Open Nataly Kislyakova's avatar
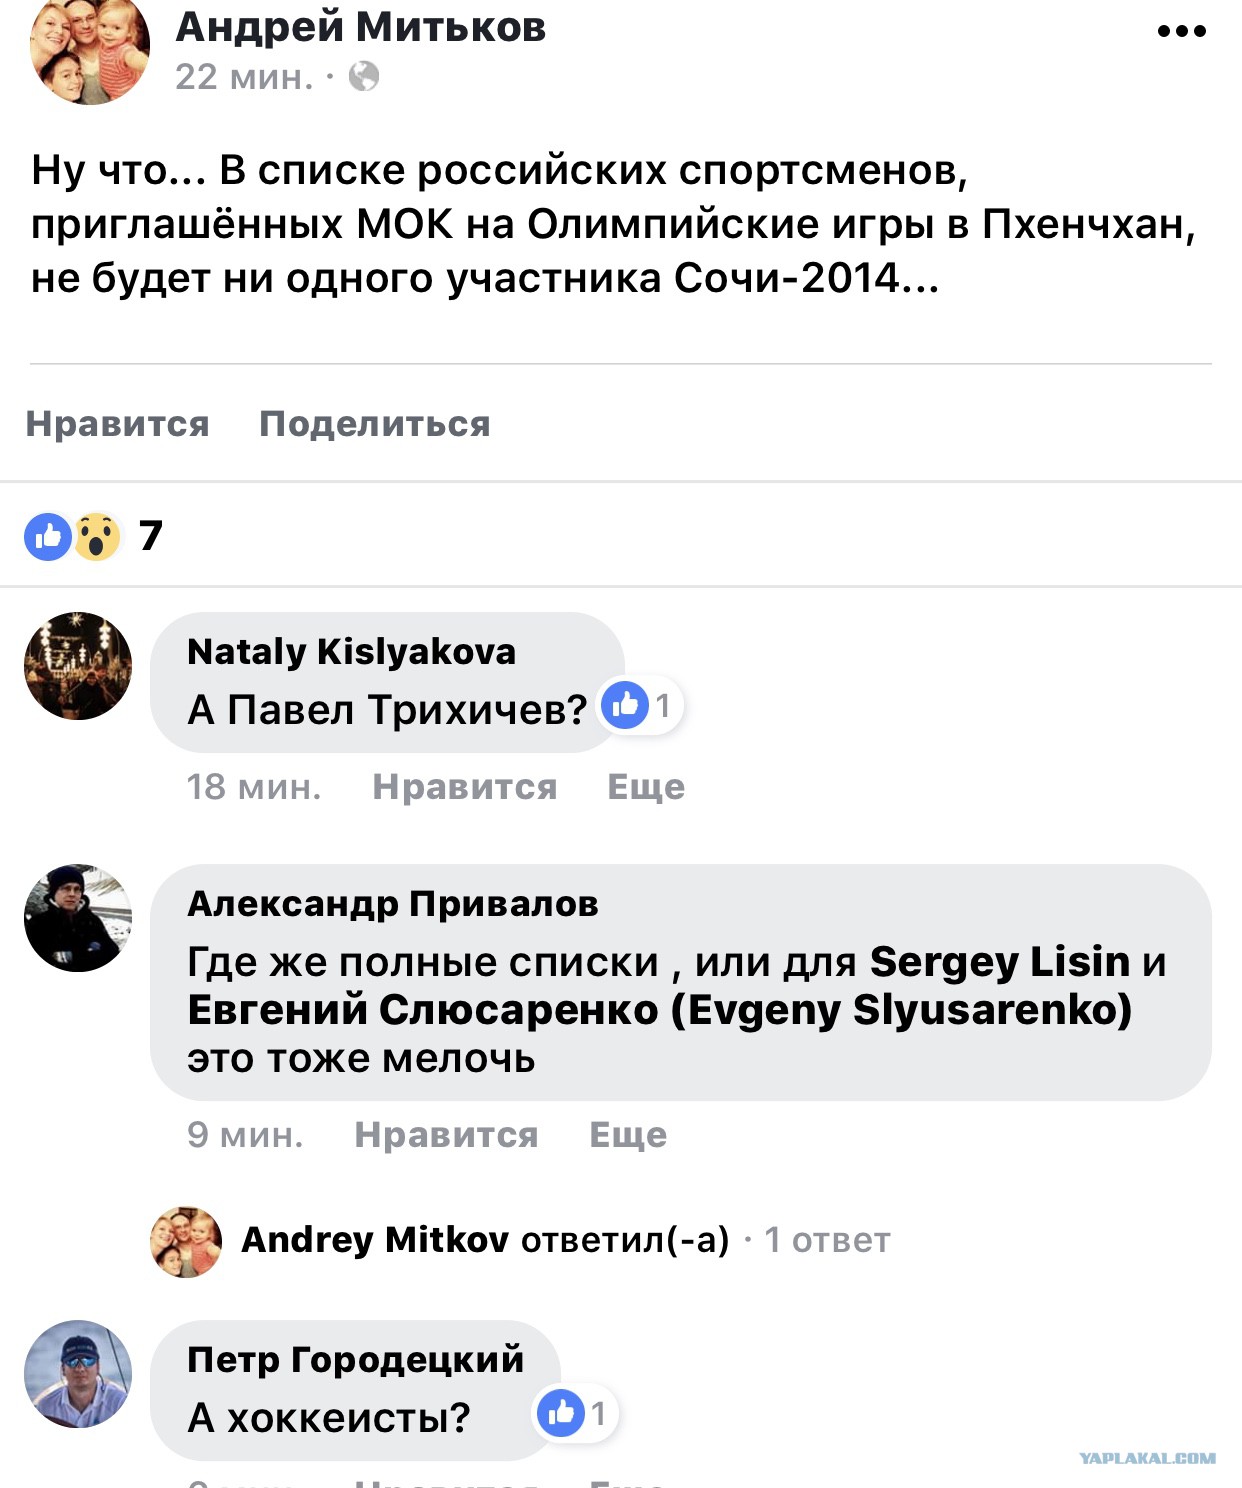Image resolution: width=1242 pixels, height=1488 pixels. point(78,666)
